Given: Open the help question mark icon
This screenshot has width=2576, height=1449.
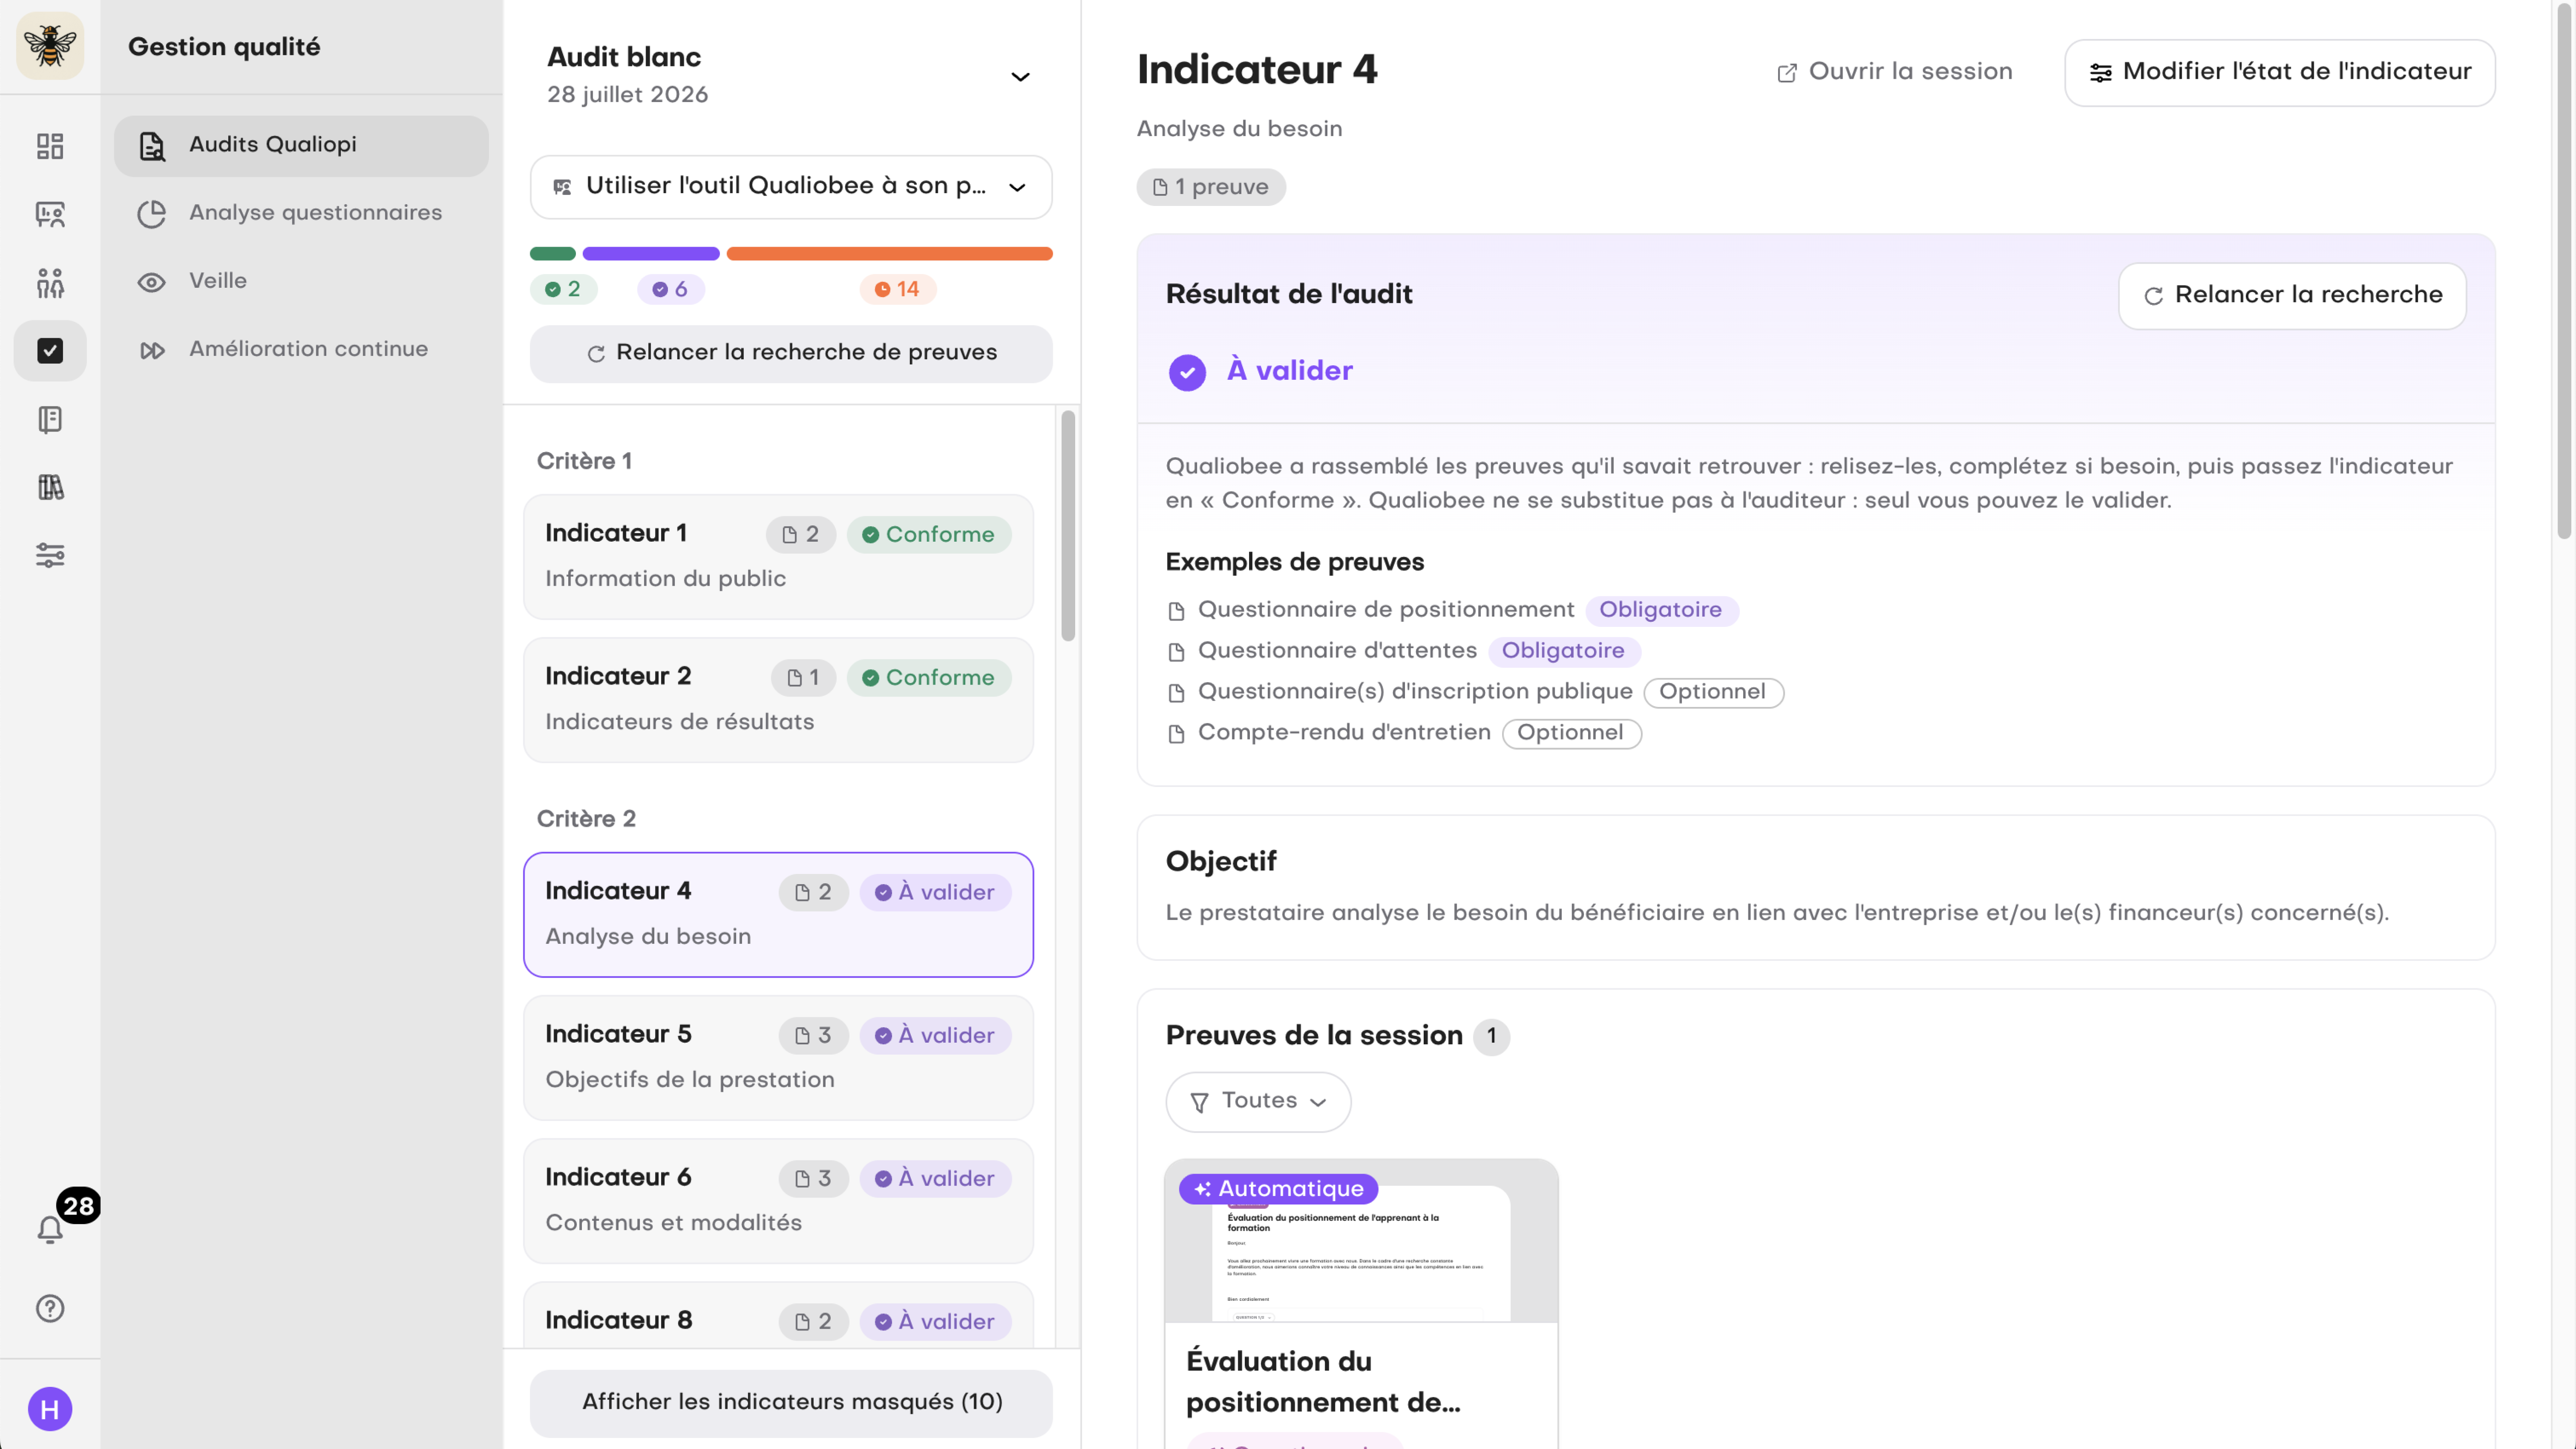Looking at the screenshot, I should pos(50,1308).
